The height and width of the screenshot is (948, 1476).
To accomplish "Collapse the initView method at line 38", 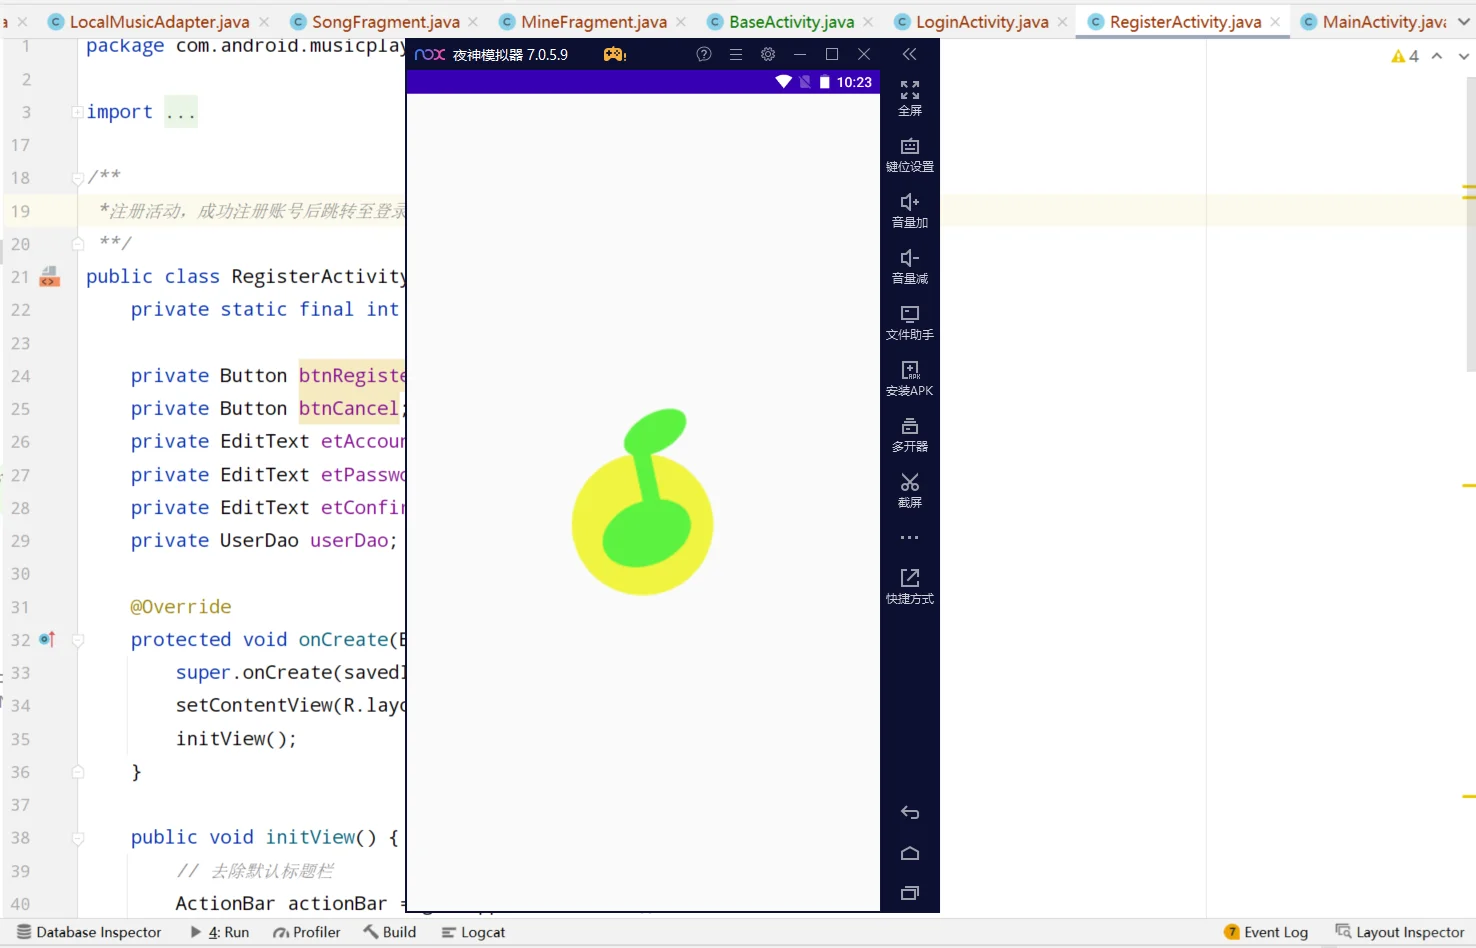I will pos(78,838).
